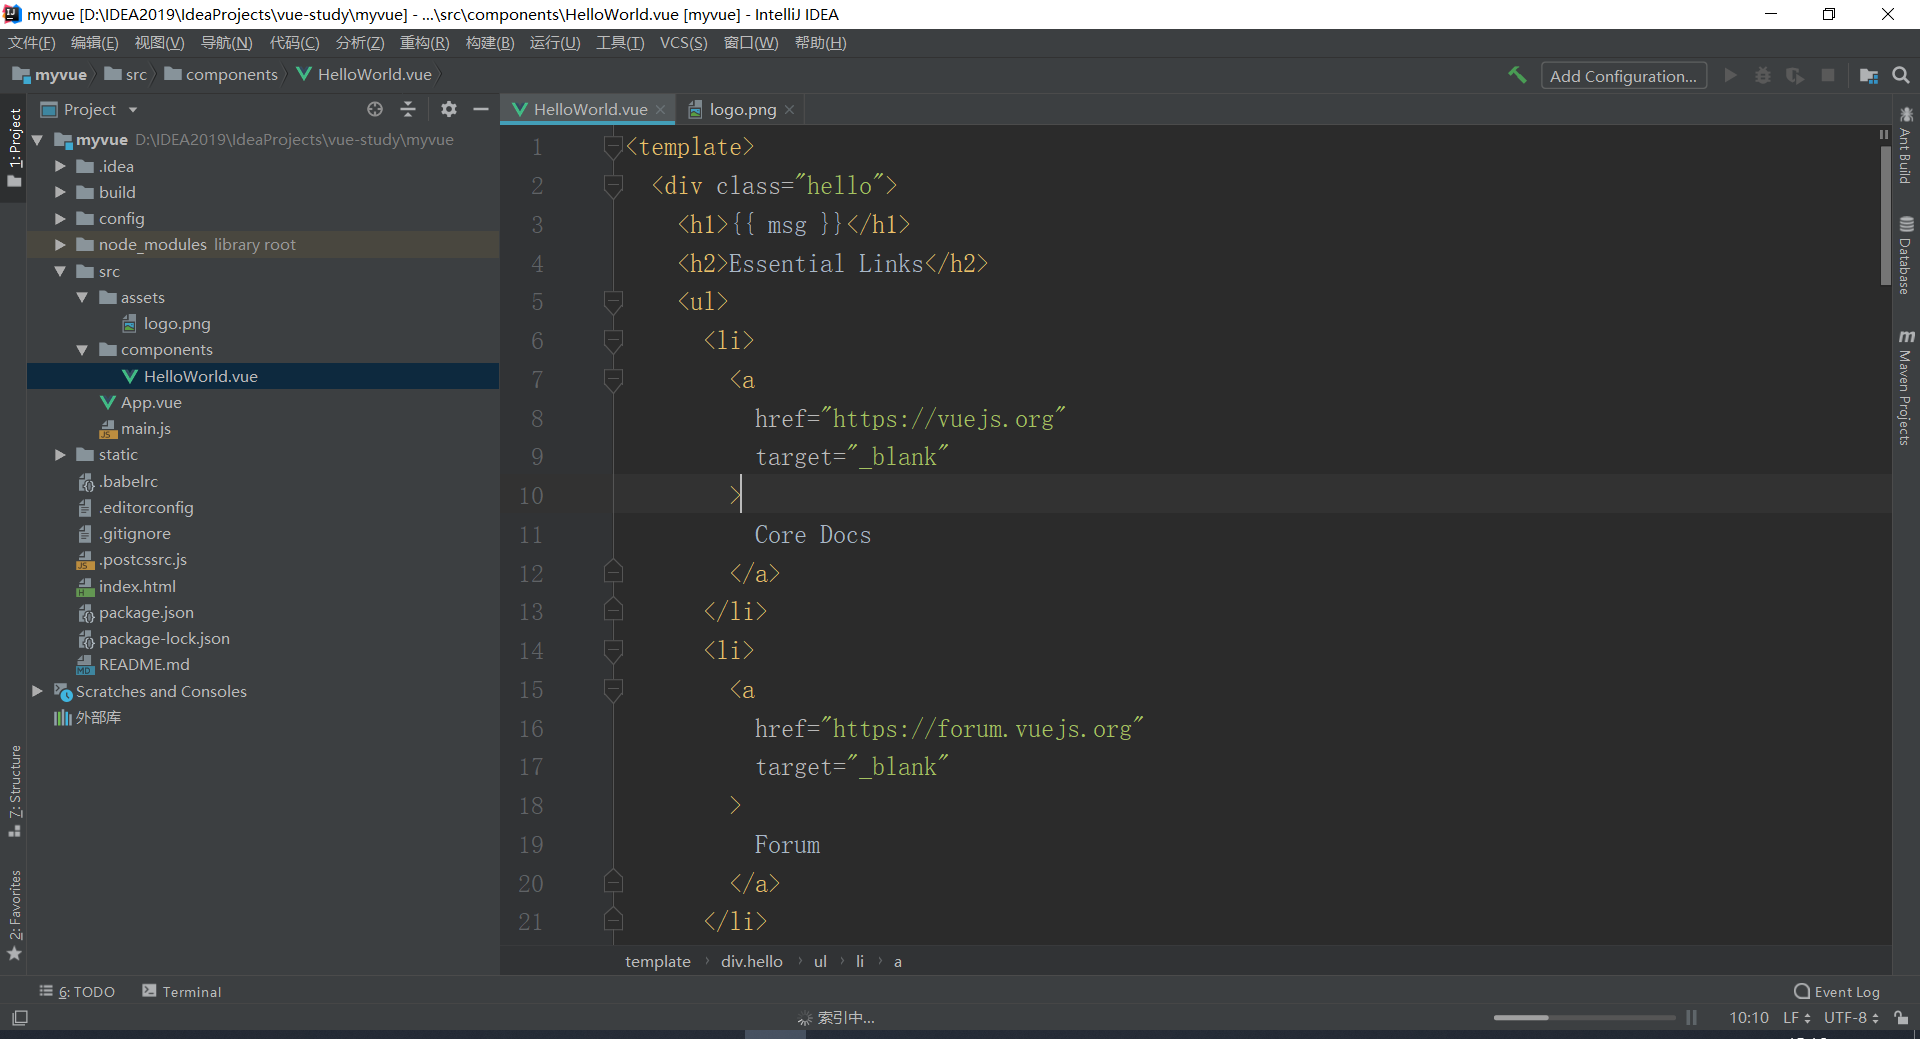Open Project Structure icon in toolbar
1920x1039 pixels.
pos(1868,75)
